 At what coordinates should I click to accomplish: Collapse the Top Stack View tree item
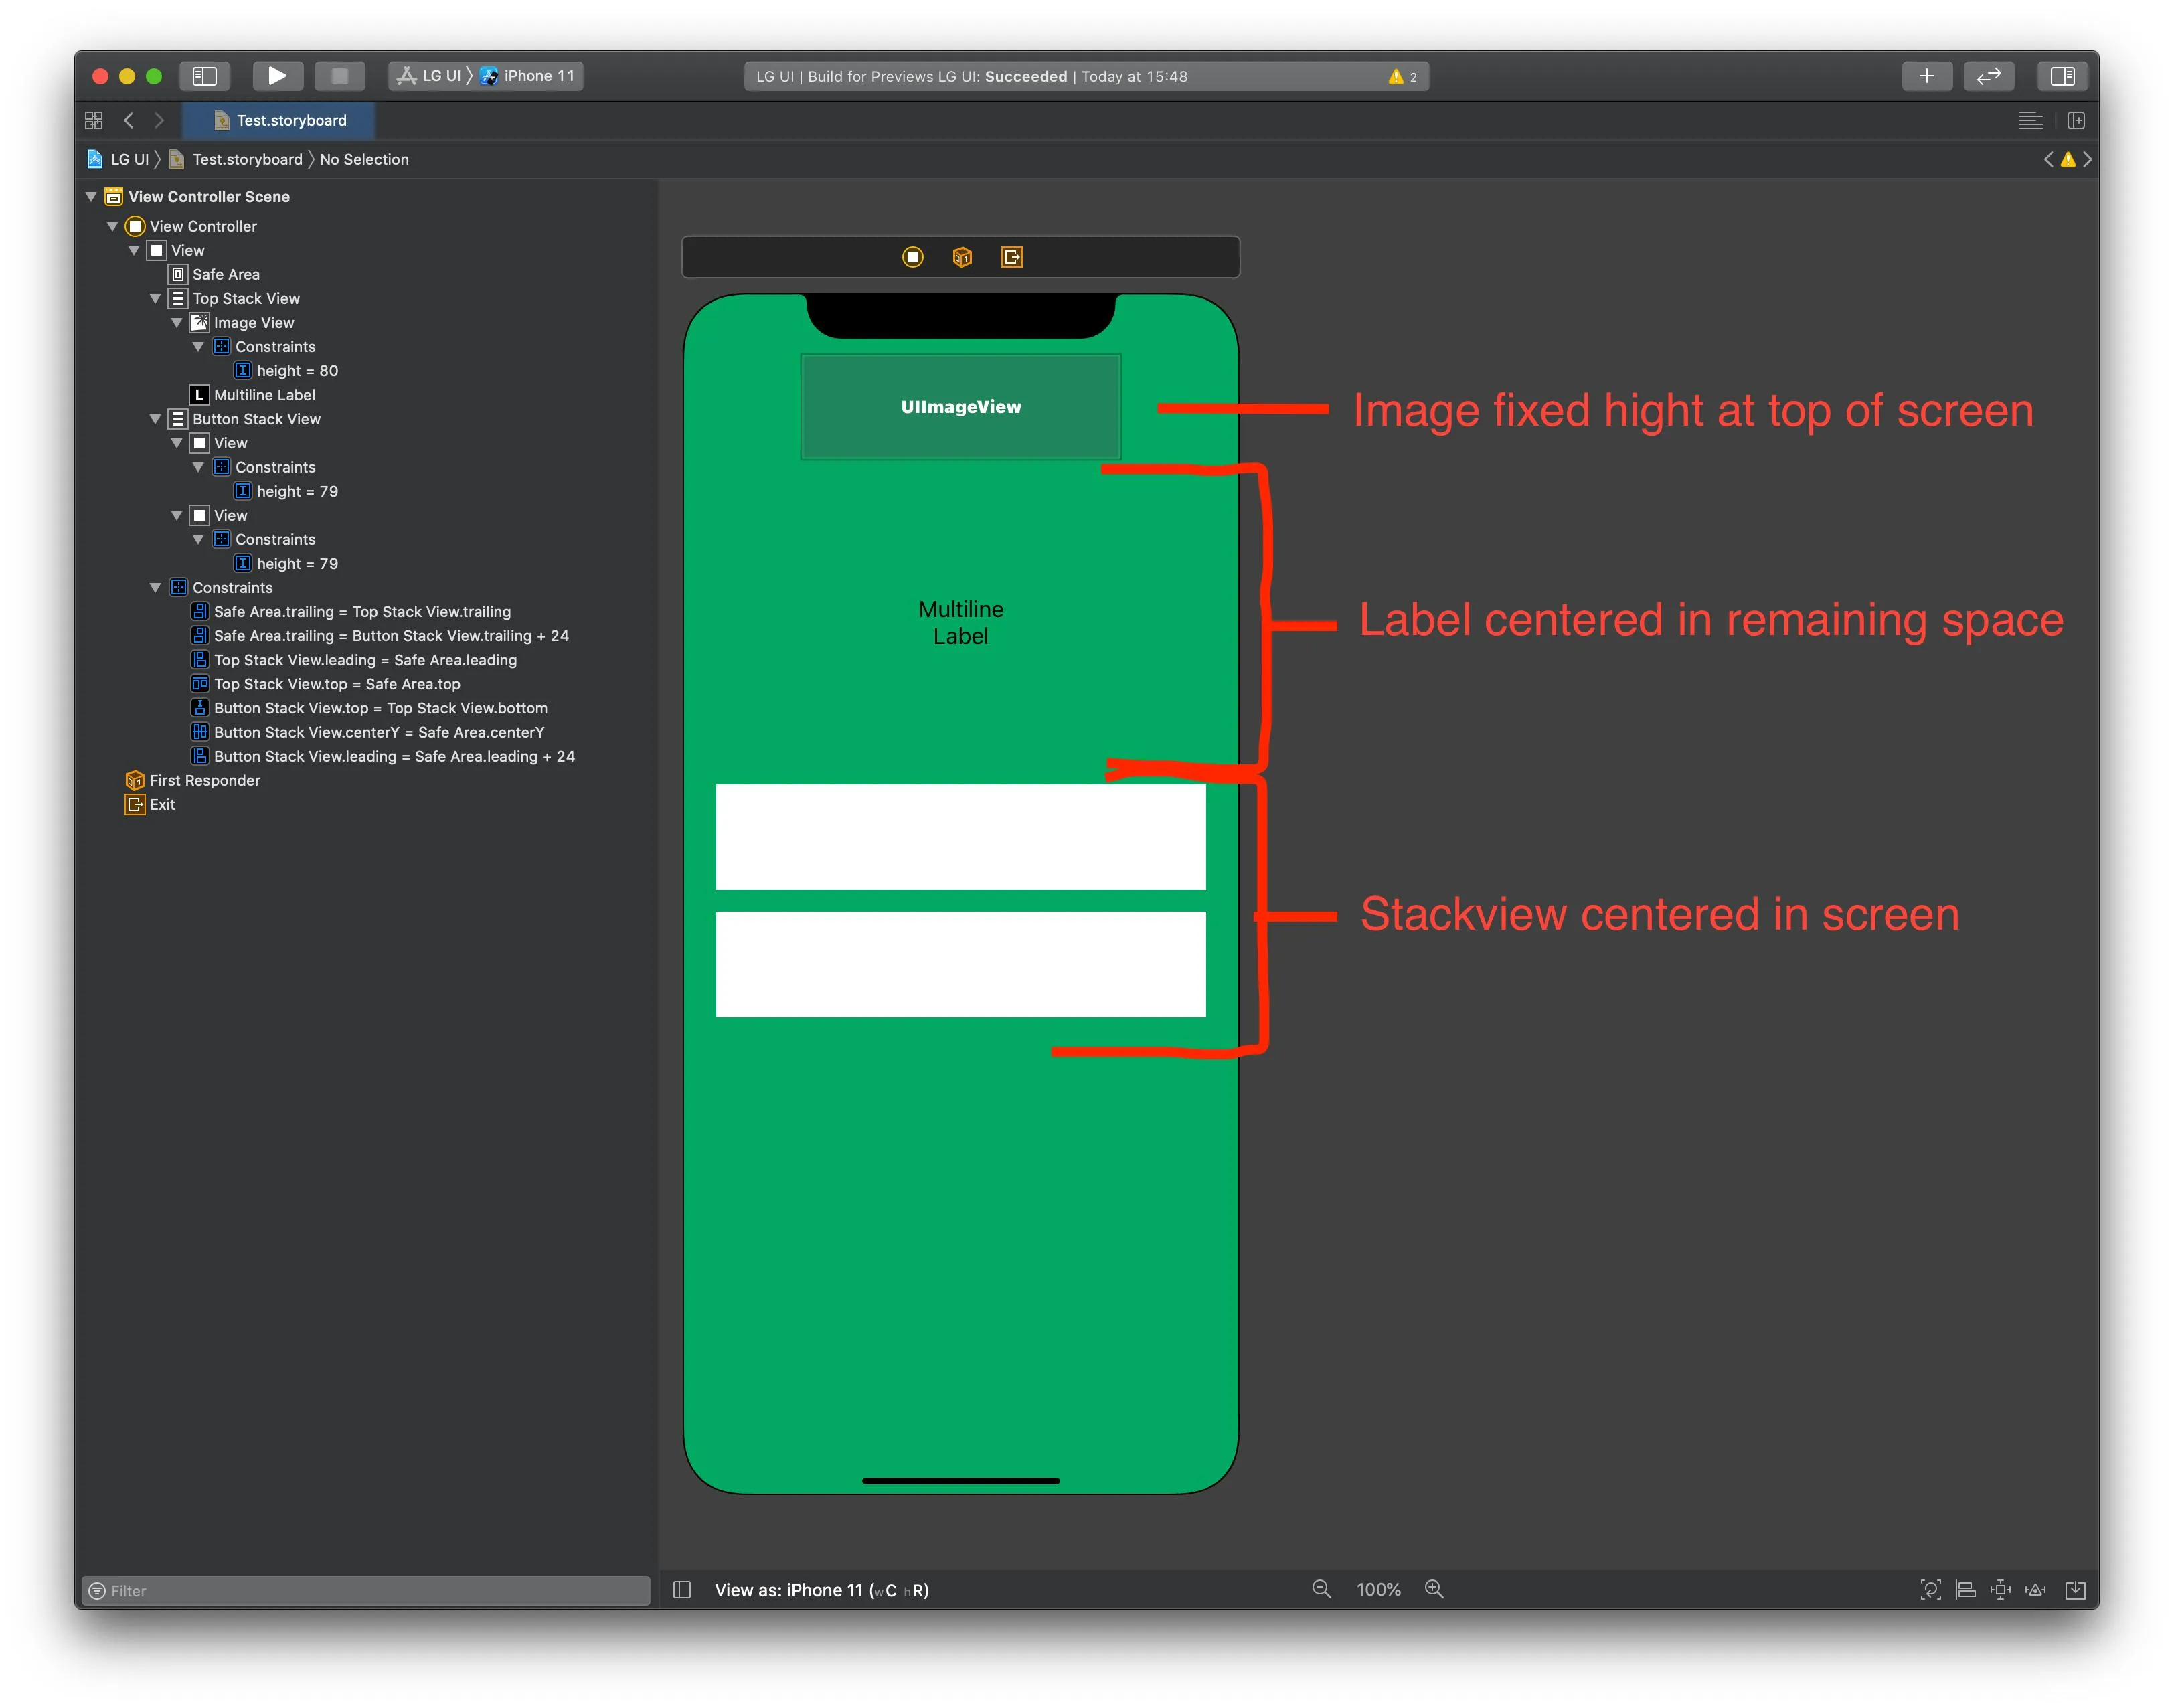tap(155, 298)
